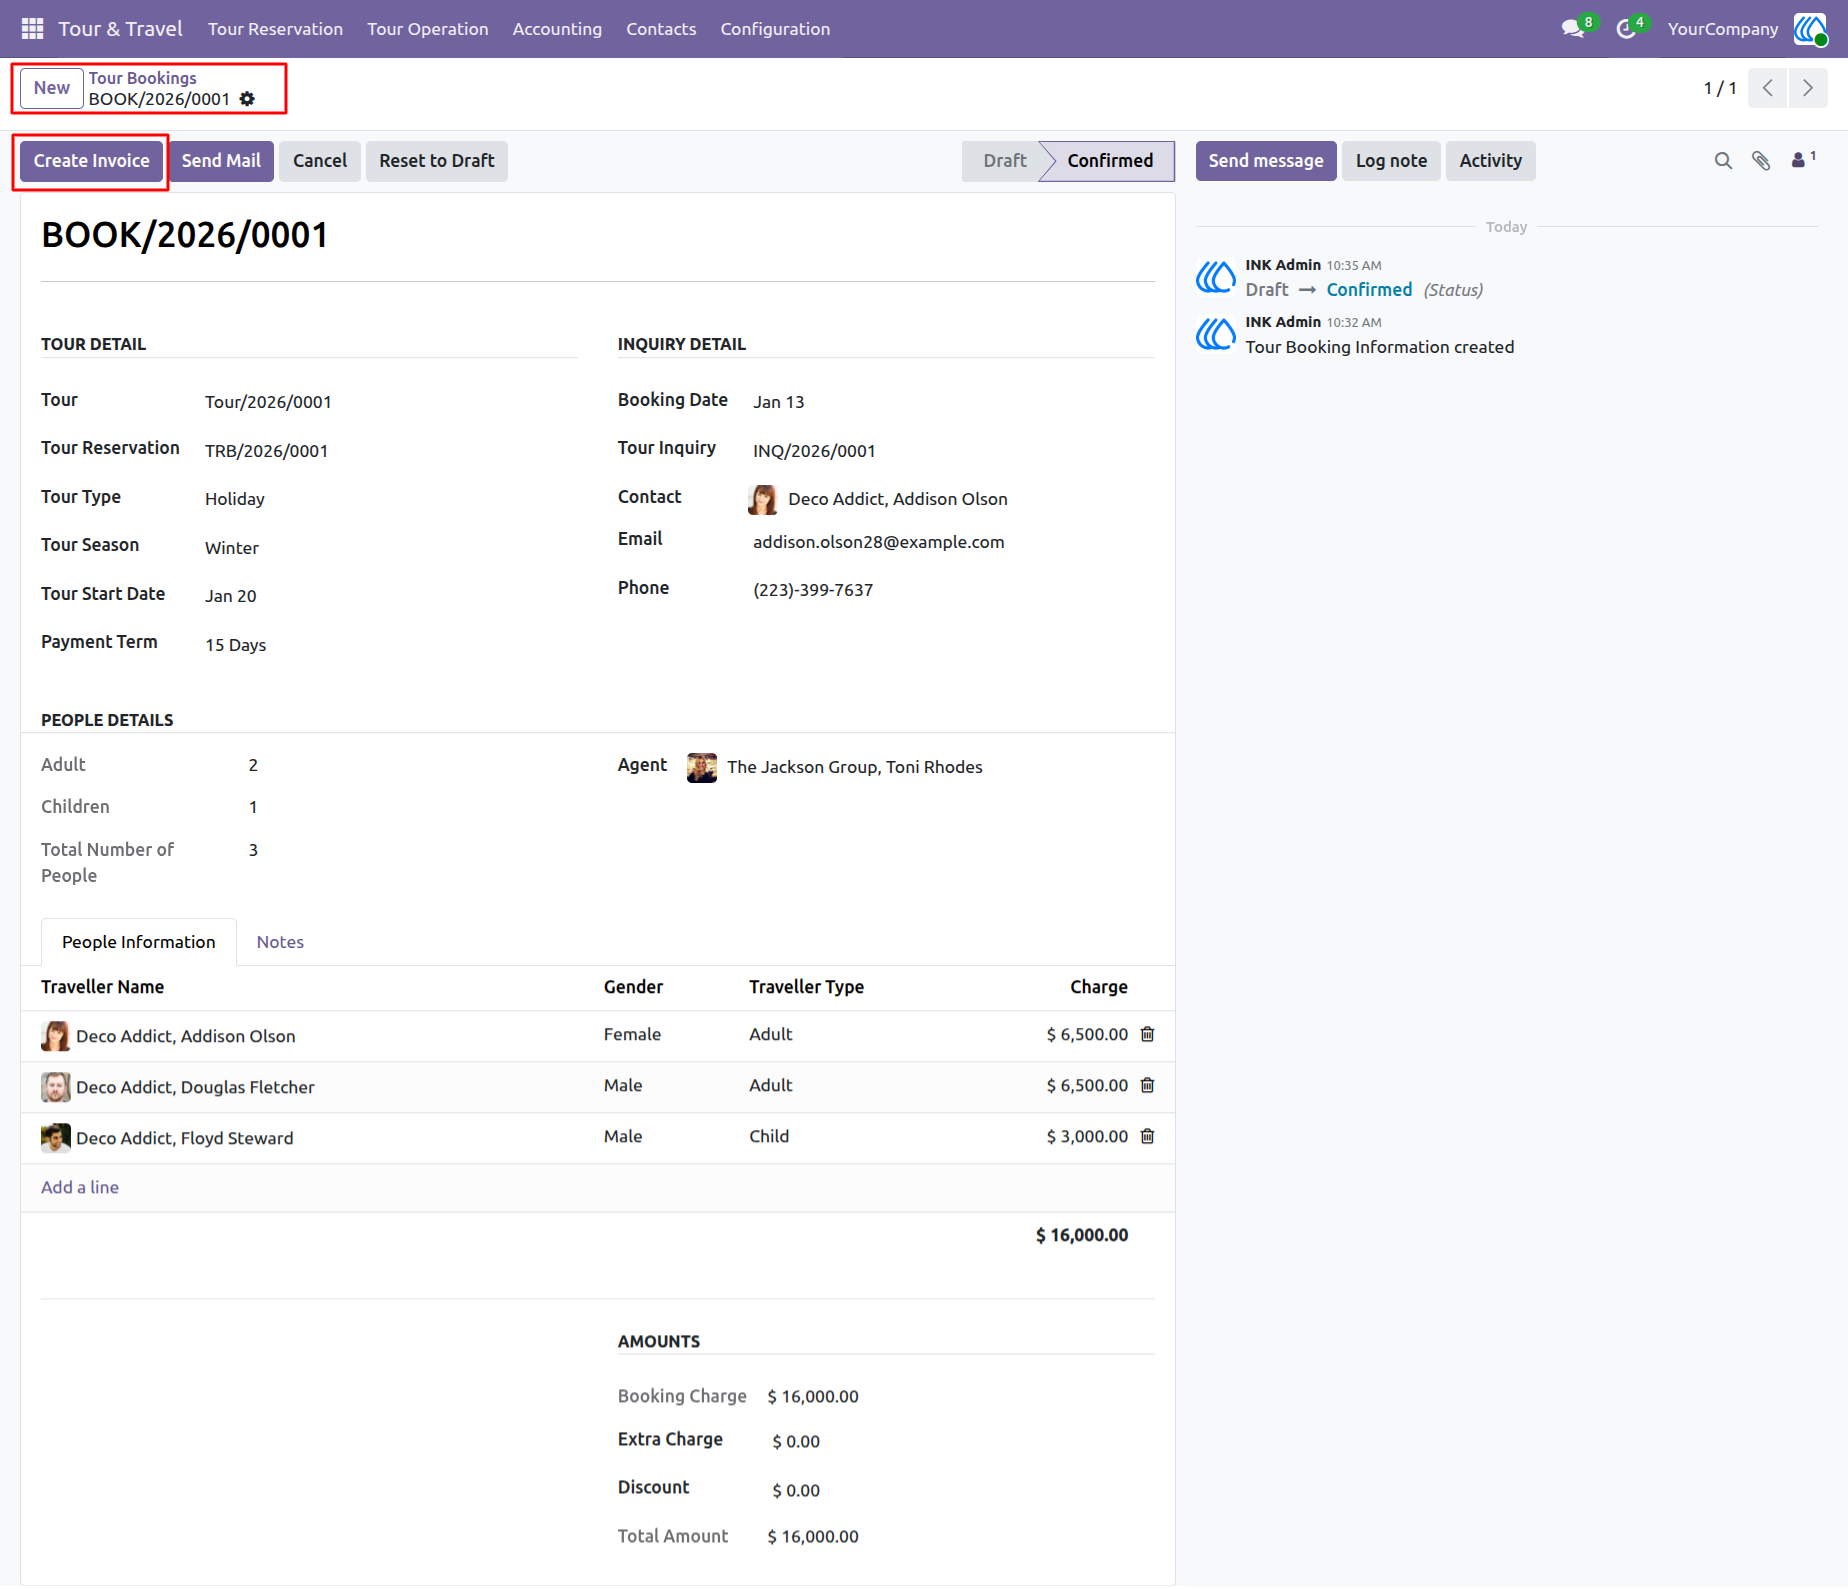Open Tour Bookings breadcrumb link
This screenshot has height=1589, width=1848.
143,78
